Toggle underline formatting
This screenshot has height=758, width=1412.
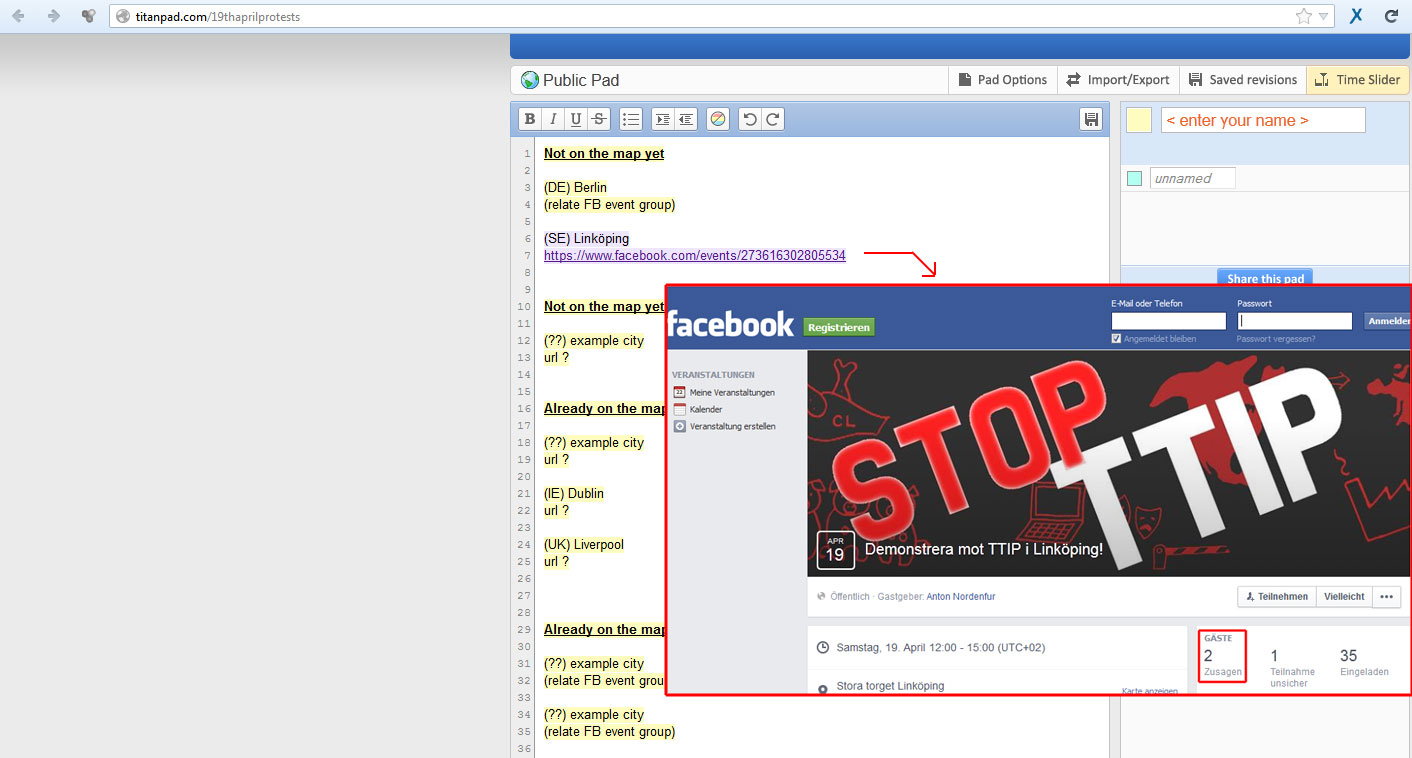(x=576, y=120)
